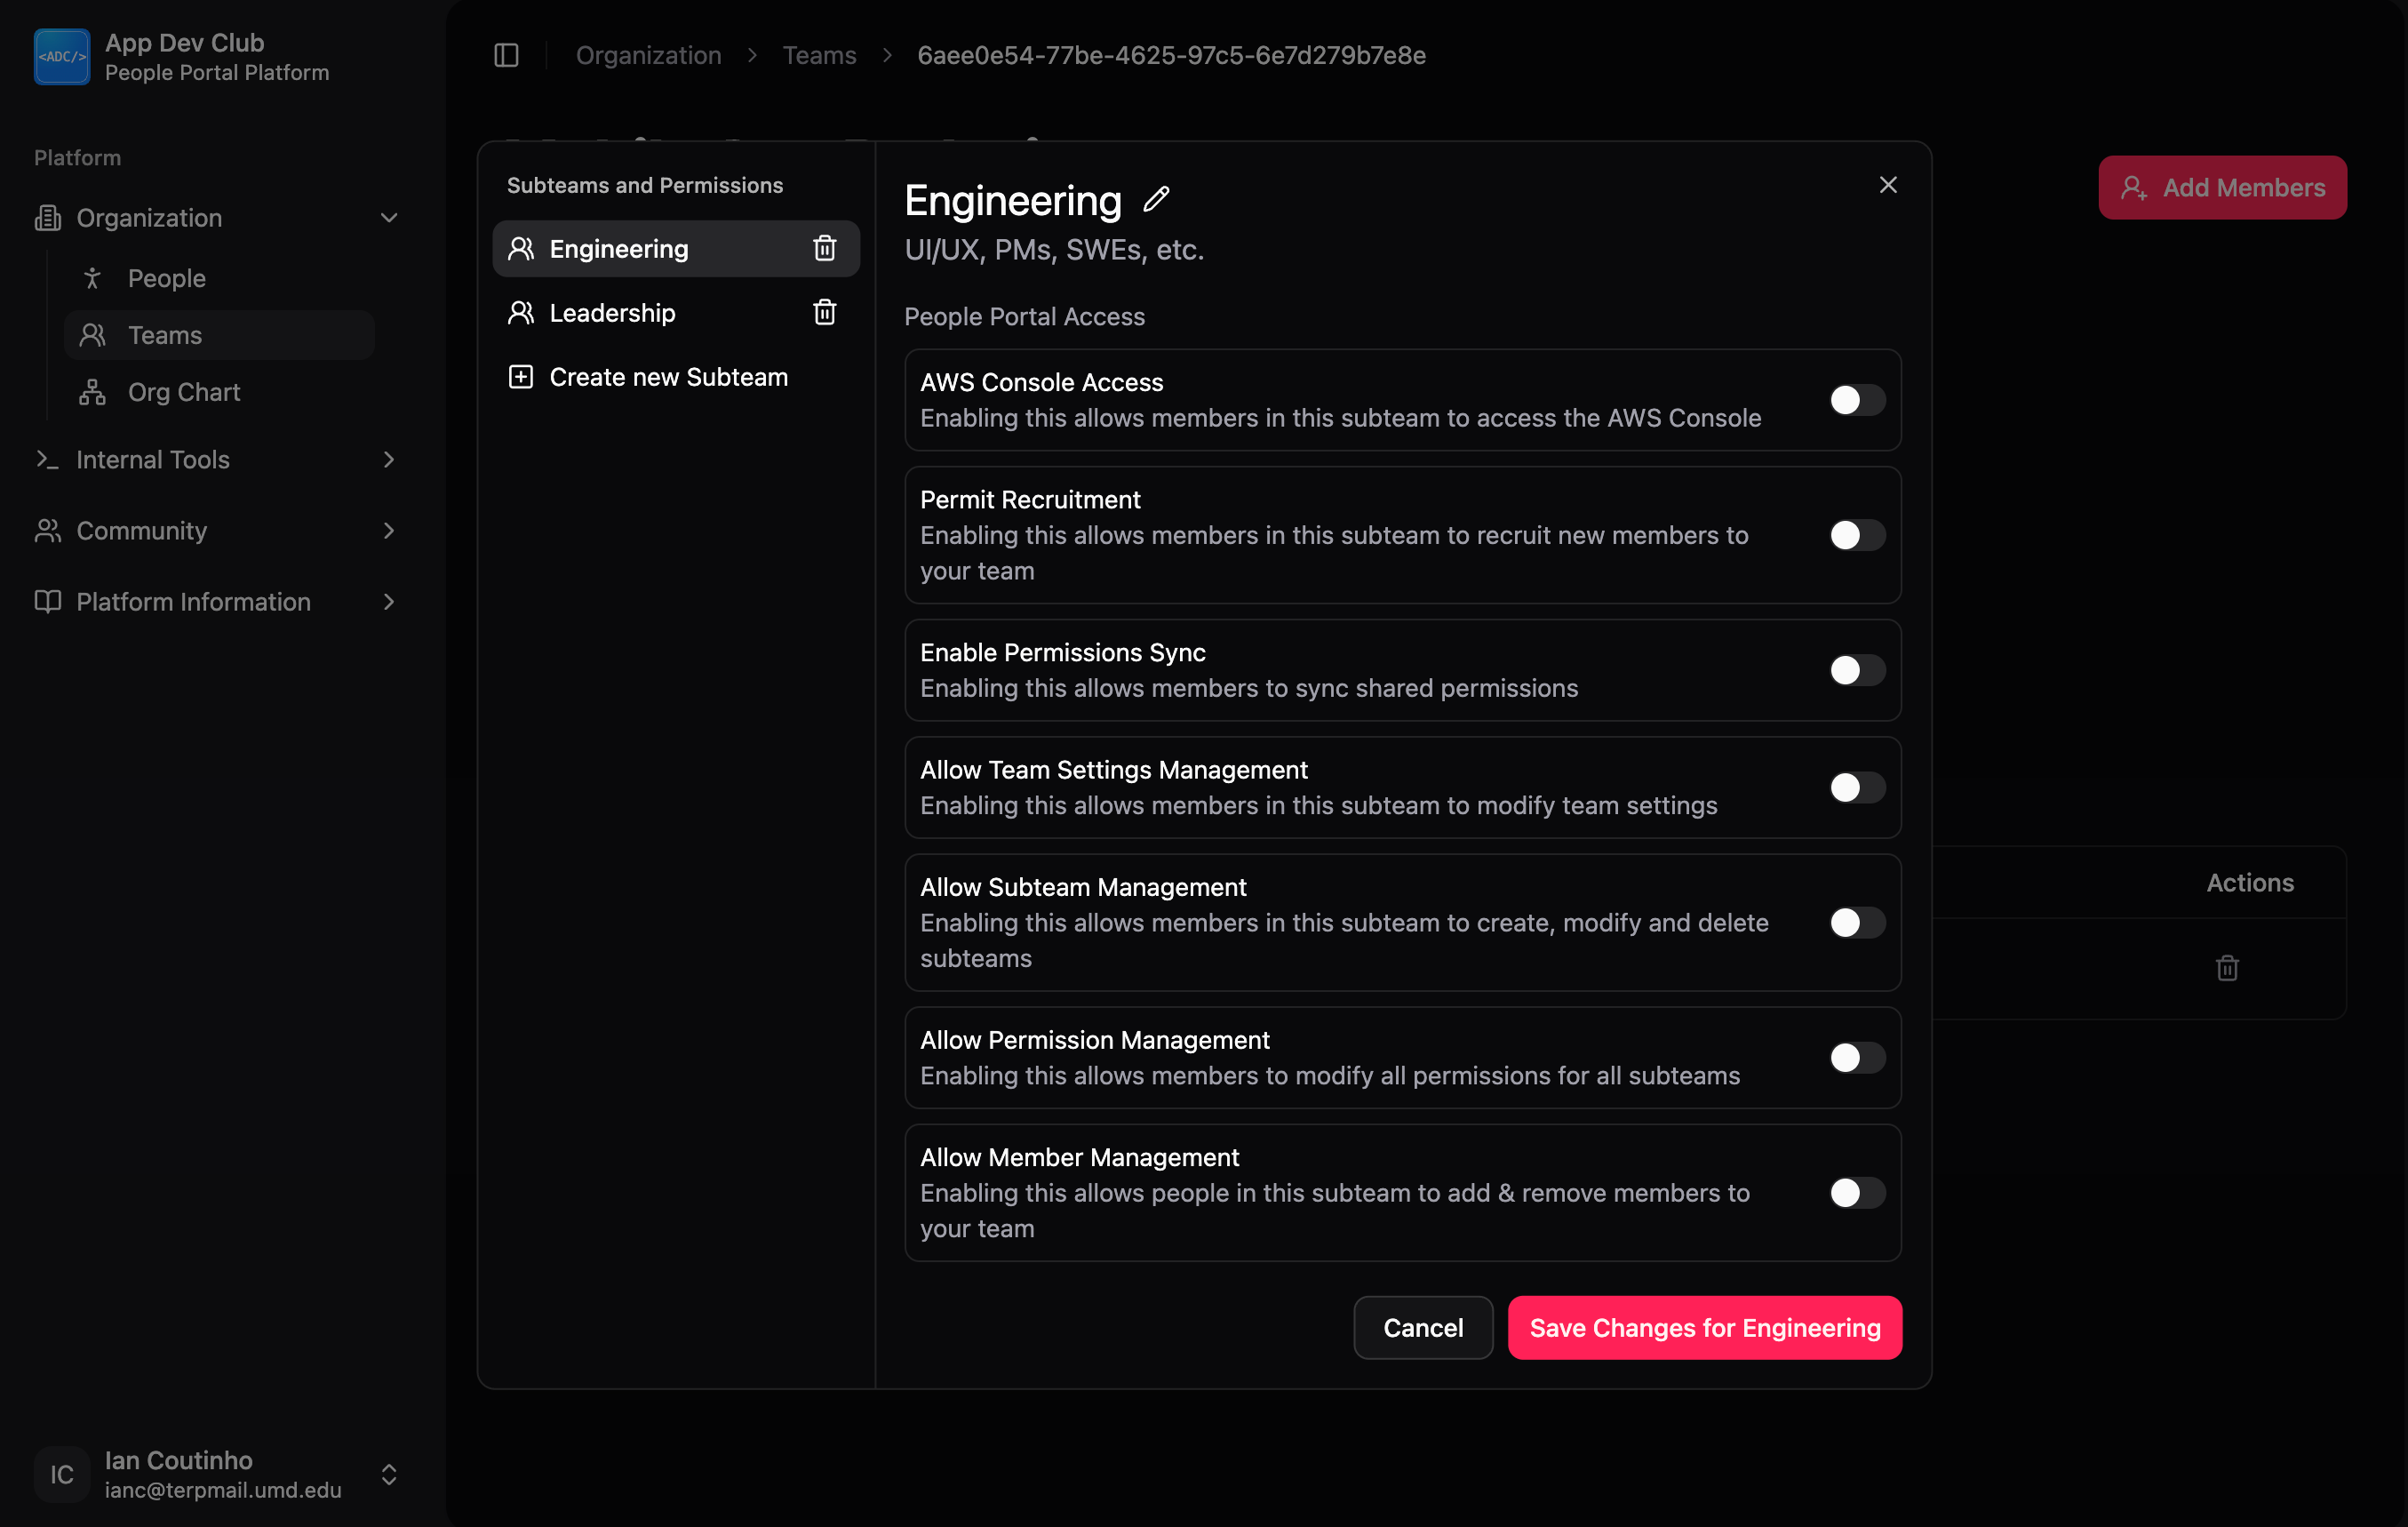2408x1527 pixels.
Task: Delete the Engineering subteam with trash icon
Action: [x=824, y=248]
